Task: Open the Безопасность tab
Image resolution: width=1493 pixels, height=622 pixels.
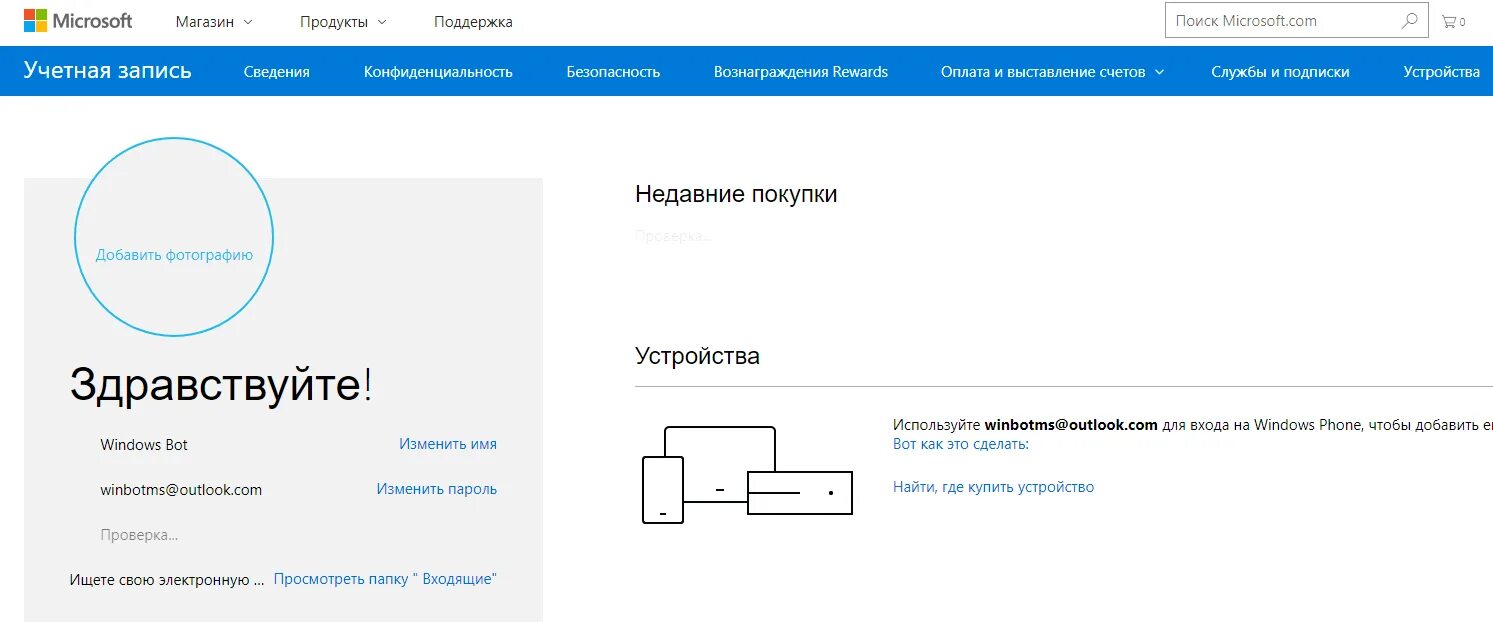Action: [x=613, y=71]
